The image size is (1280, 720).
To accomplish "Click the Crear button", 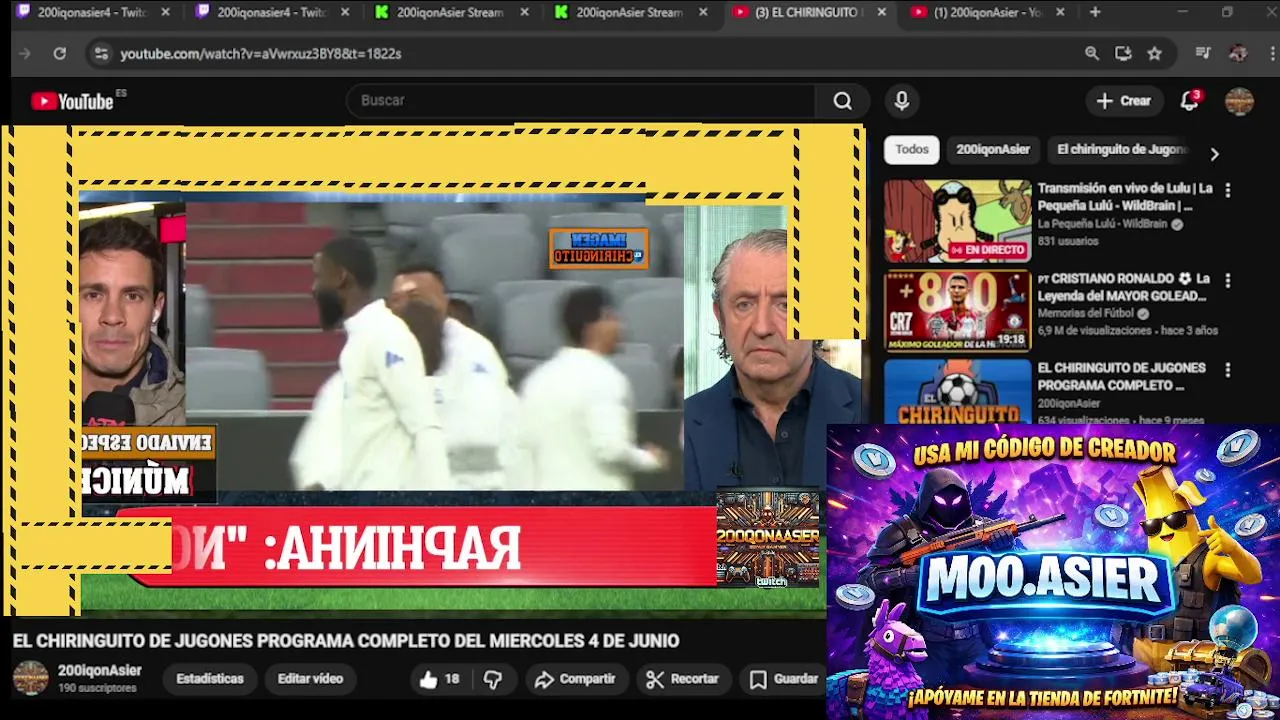I will pyautogui.click(x=1124, y=101).
